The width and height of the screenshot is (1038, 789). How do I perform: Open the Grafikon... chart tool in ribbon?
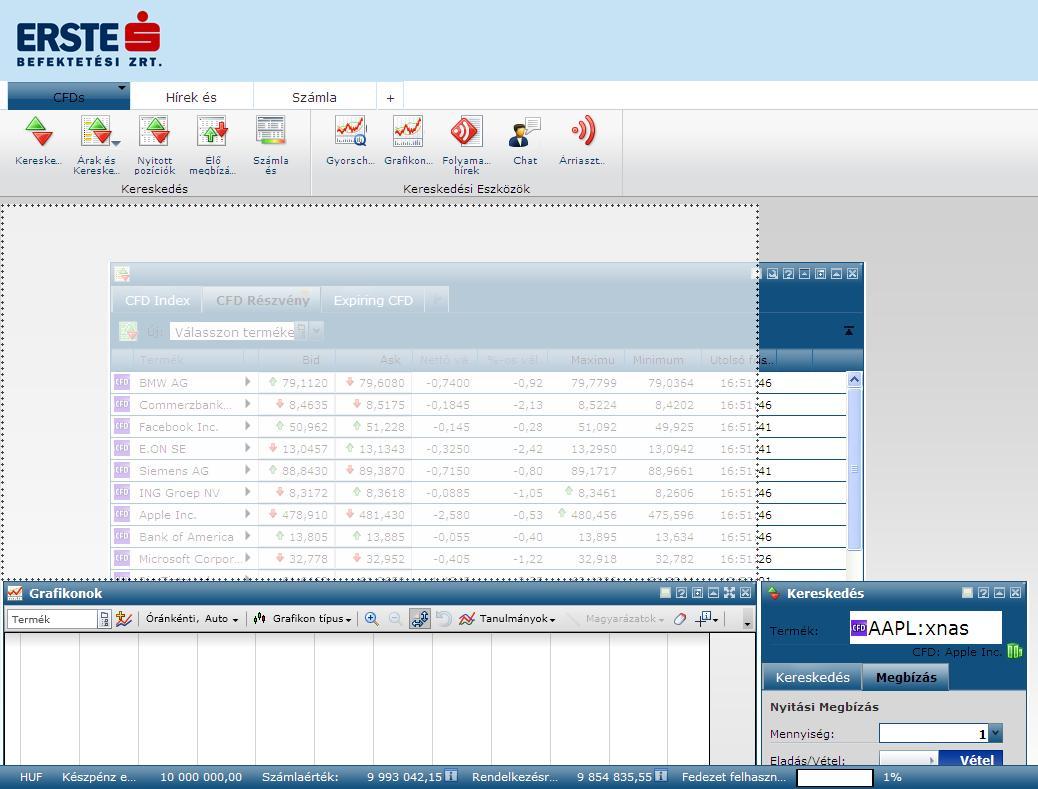(408, 140)
